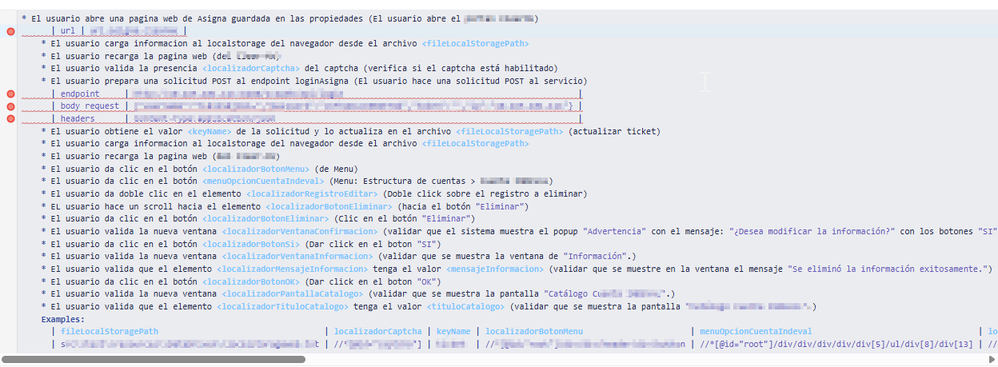The image size is (998, 367).
Task: Click the horizontal scrollbar thumb
Action: point(154,359)
